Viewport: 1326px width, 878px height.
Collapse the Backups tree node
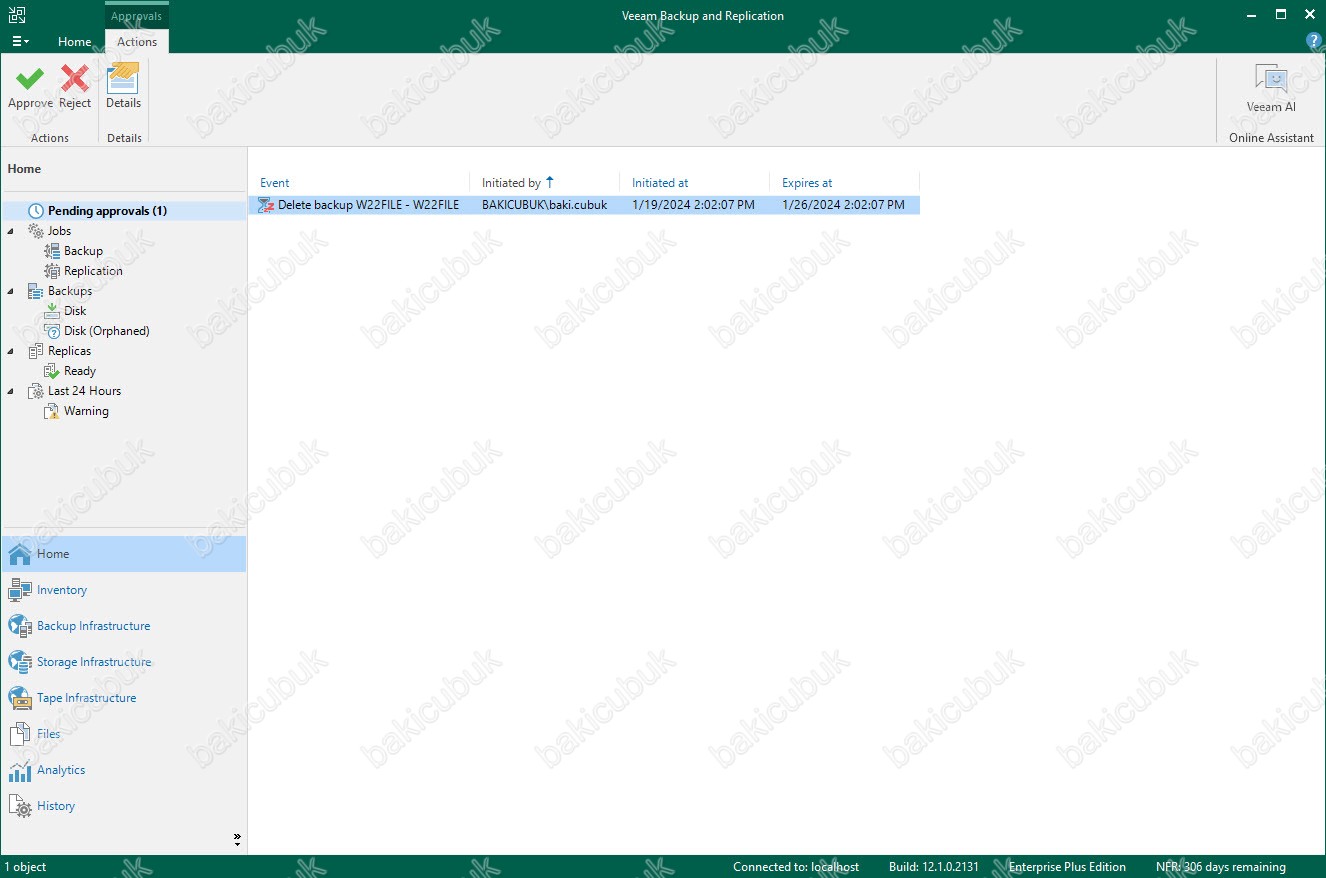(x=11, y=291)
